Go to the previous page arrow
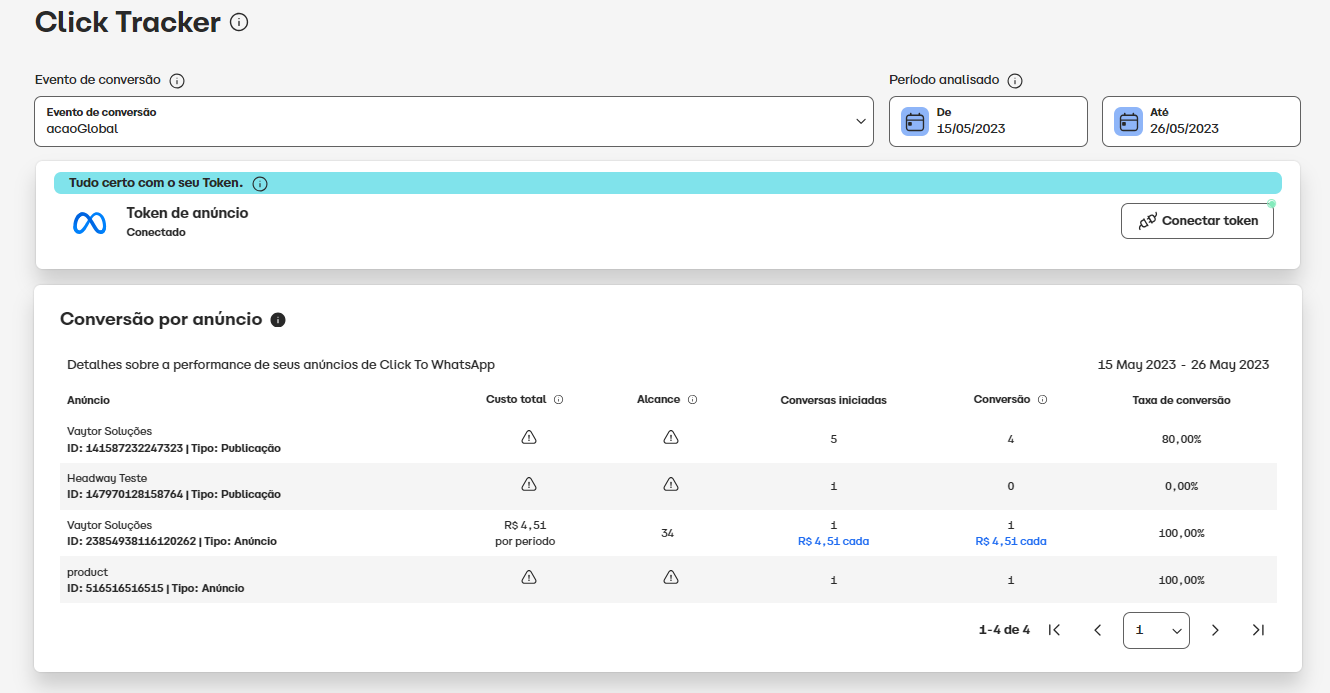Screen dimensions: 1330x693 (1097, 630)
